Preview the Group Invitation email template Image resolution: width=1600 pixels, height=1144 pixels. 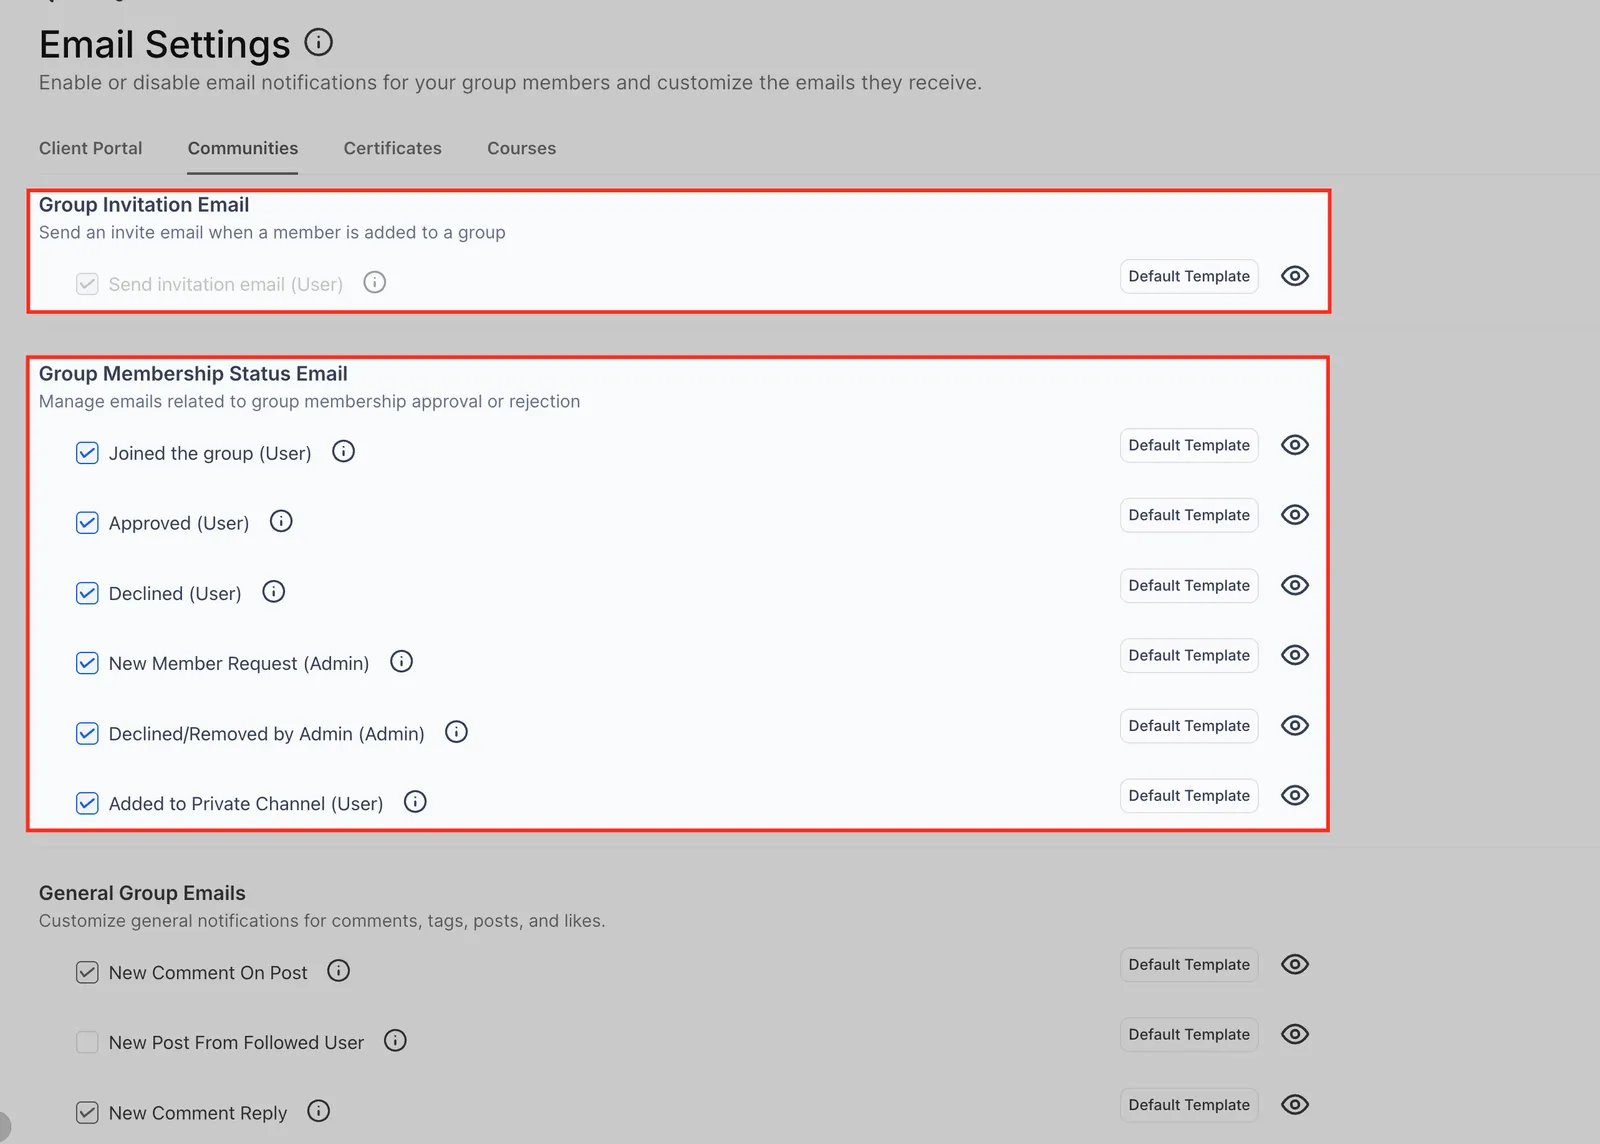coord(1295,276)
